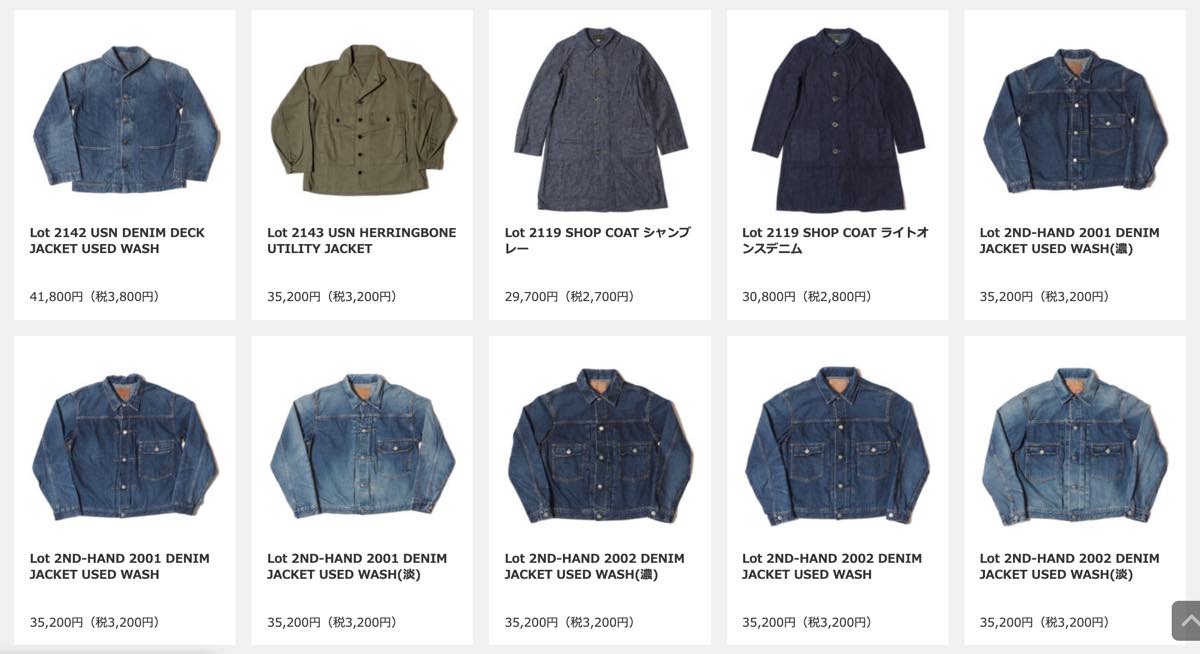
Task: Open the Lot 2119 SHOP COAT ライトオンスデニム title link
Action: point(835,241)
